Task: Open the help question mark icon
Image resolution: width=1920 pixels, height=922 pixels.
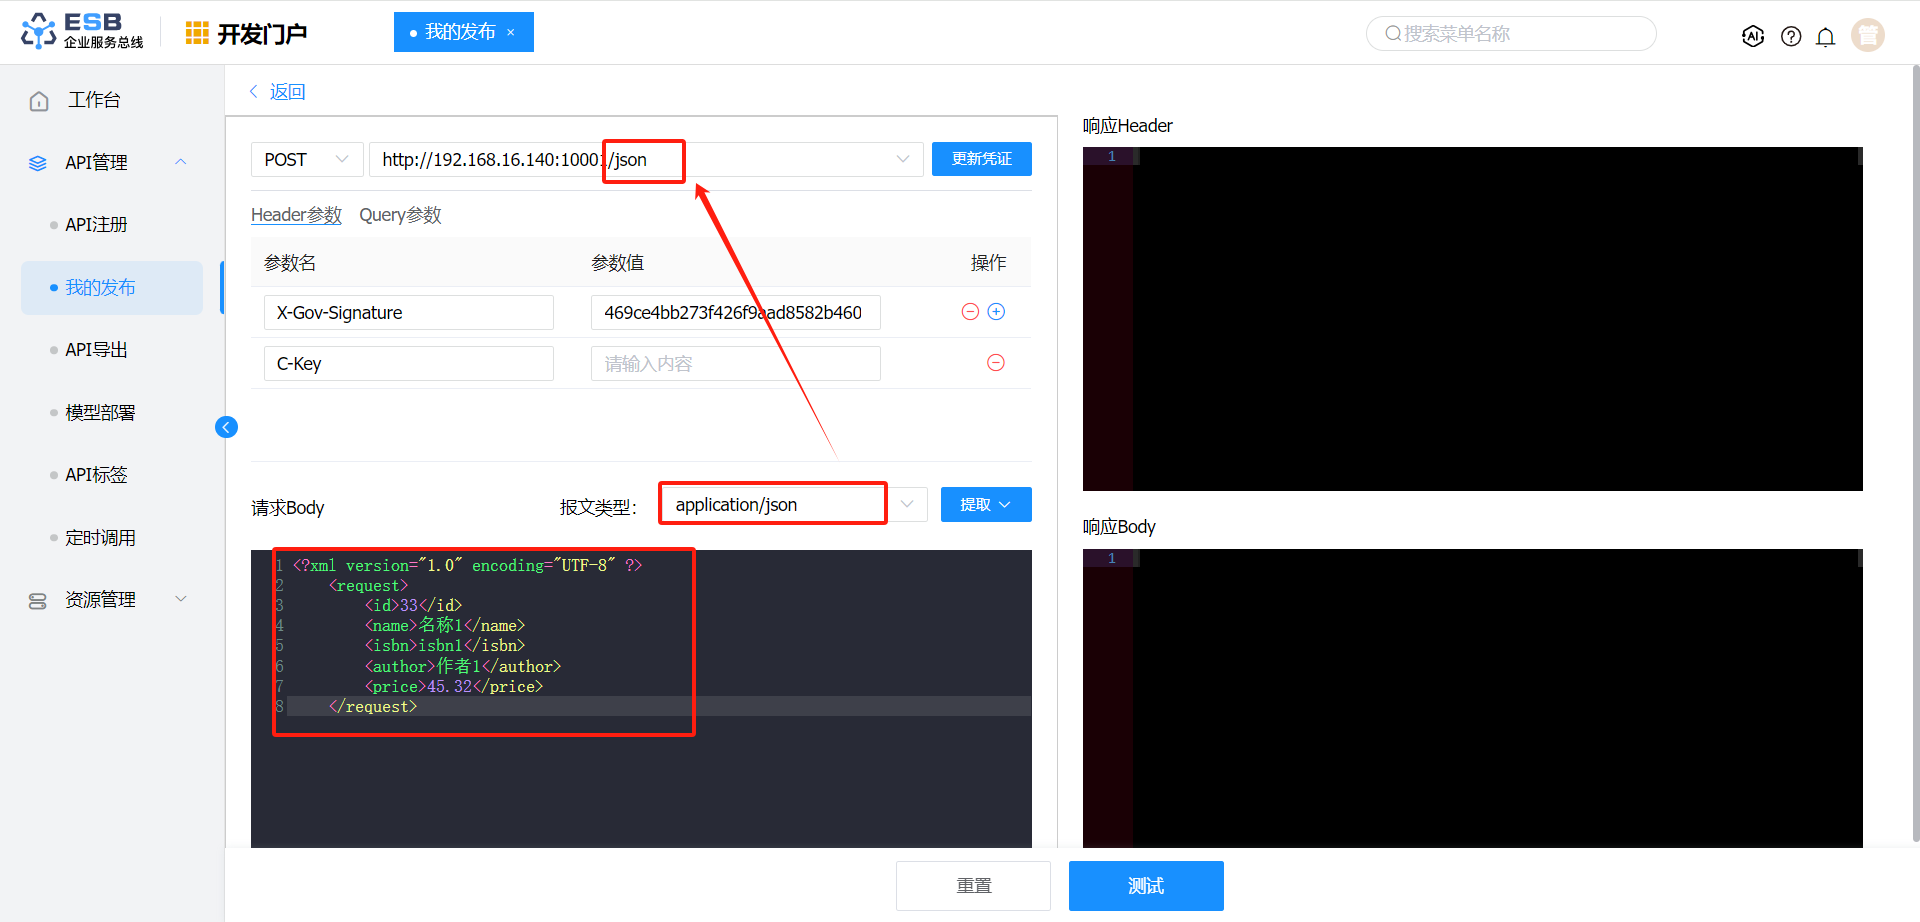Action: pyautogui.click(x=1791, y=36)
